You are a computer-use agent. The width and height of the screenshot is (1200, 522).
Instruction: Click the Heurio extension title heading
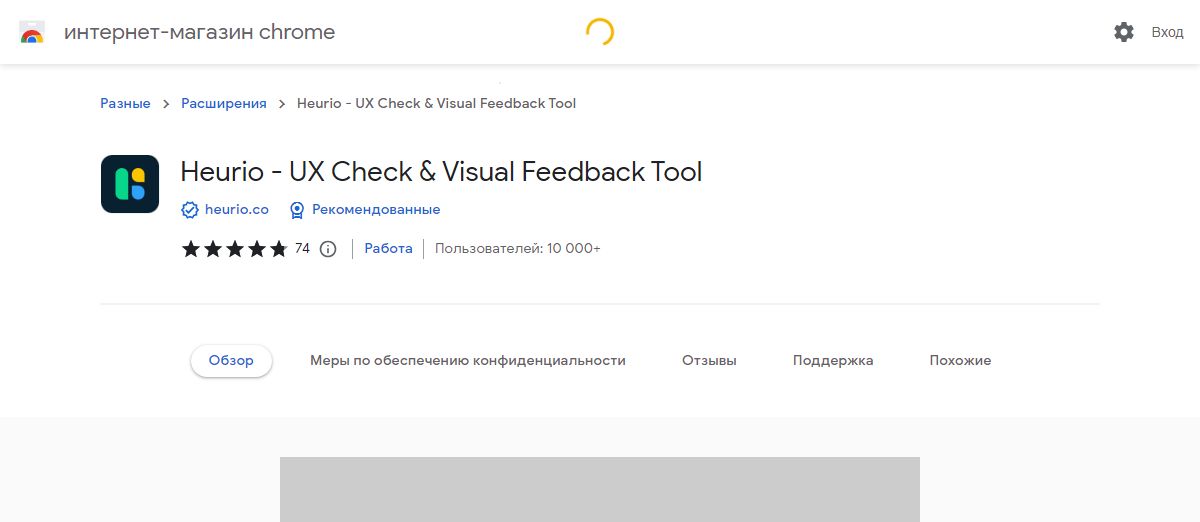pos(441,172)
